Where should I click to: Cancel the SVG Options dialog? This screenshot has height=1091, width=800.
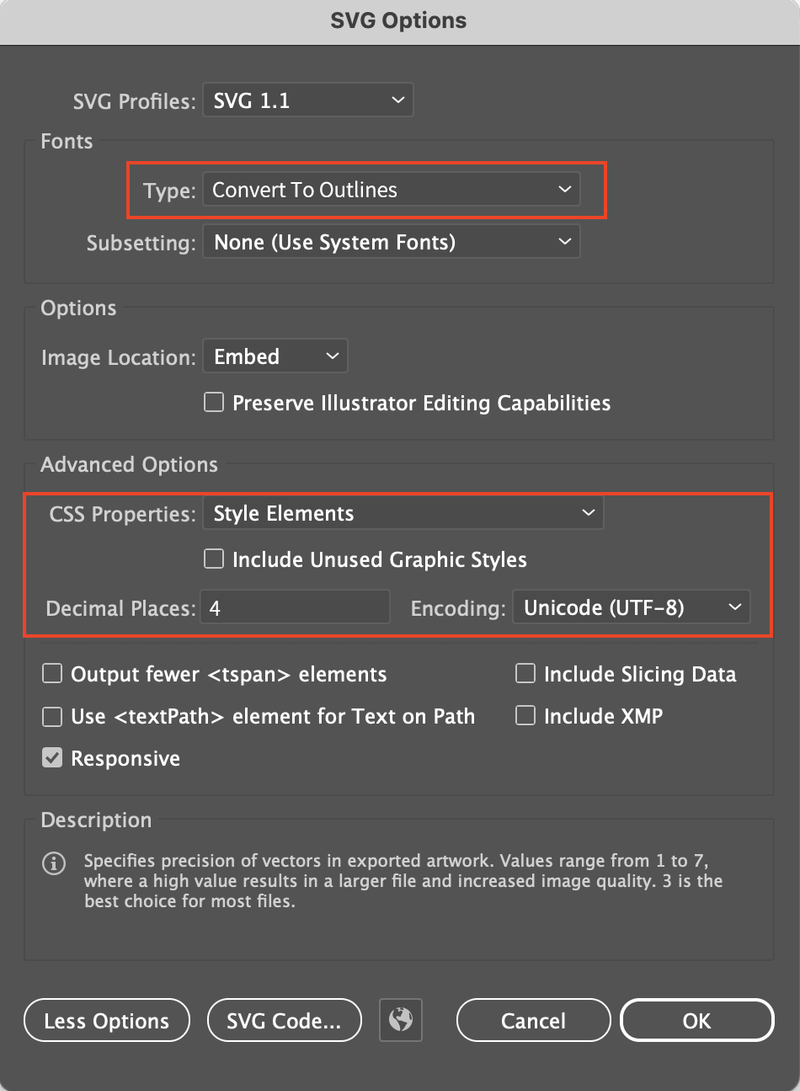(533, 1020)
